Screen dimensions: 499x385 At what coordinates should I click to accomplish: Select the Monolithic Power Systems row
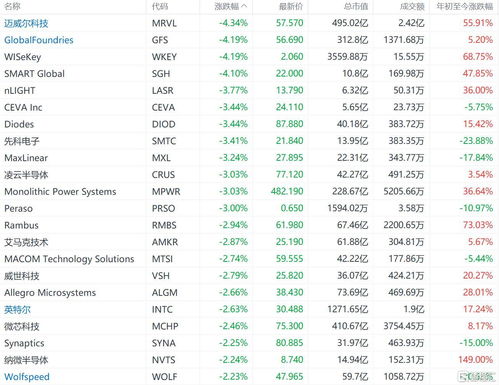pyautogui.click(x=249, y=192)
